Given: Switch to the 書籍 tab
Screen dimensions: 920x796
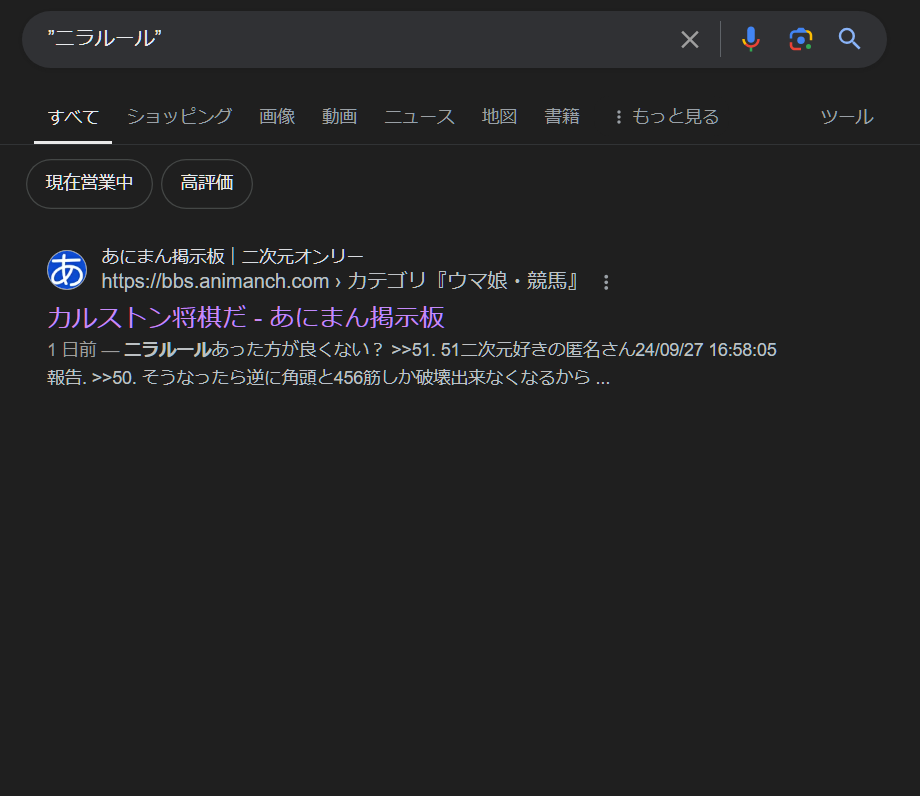Looking at the screenshot, I should (562, 117).
